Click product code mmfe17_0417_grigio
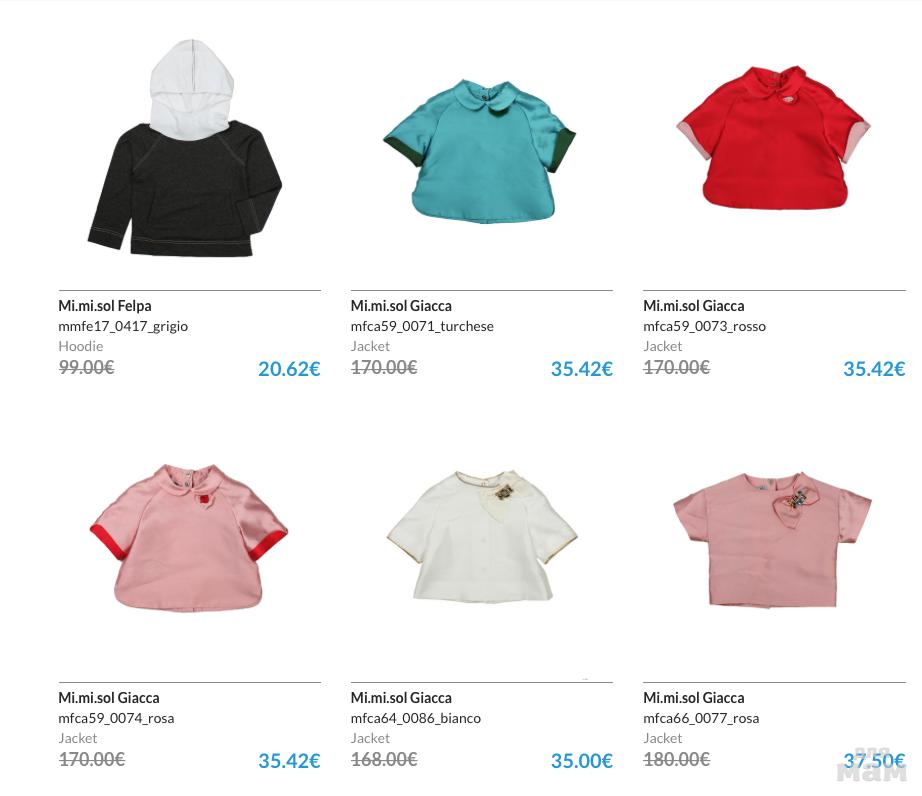The height and width of the screenshot is (796, 922). 123,326
